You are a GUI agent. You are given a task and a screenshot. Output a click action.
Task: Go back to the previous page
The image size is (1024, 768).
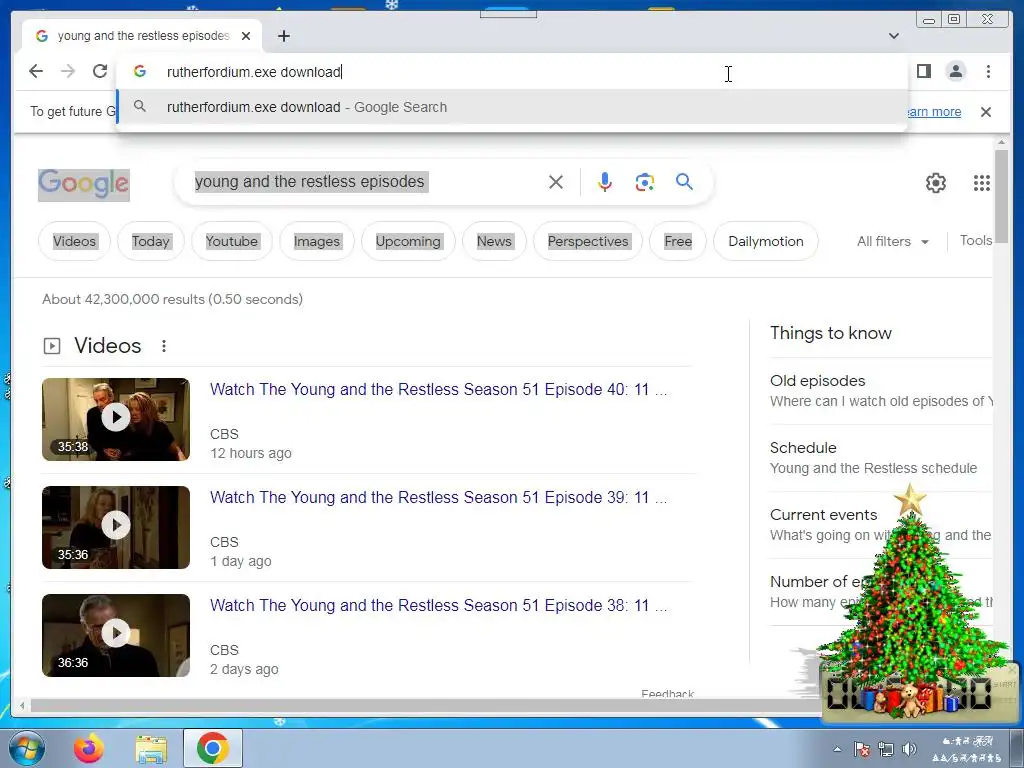(36, 71)
